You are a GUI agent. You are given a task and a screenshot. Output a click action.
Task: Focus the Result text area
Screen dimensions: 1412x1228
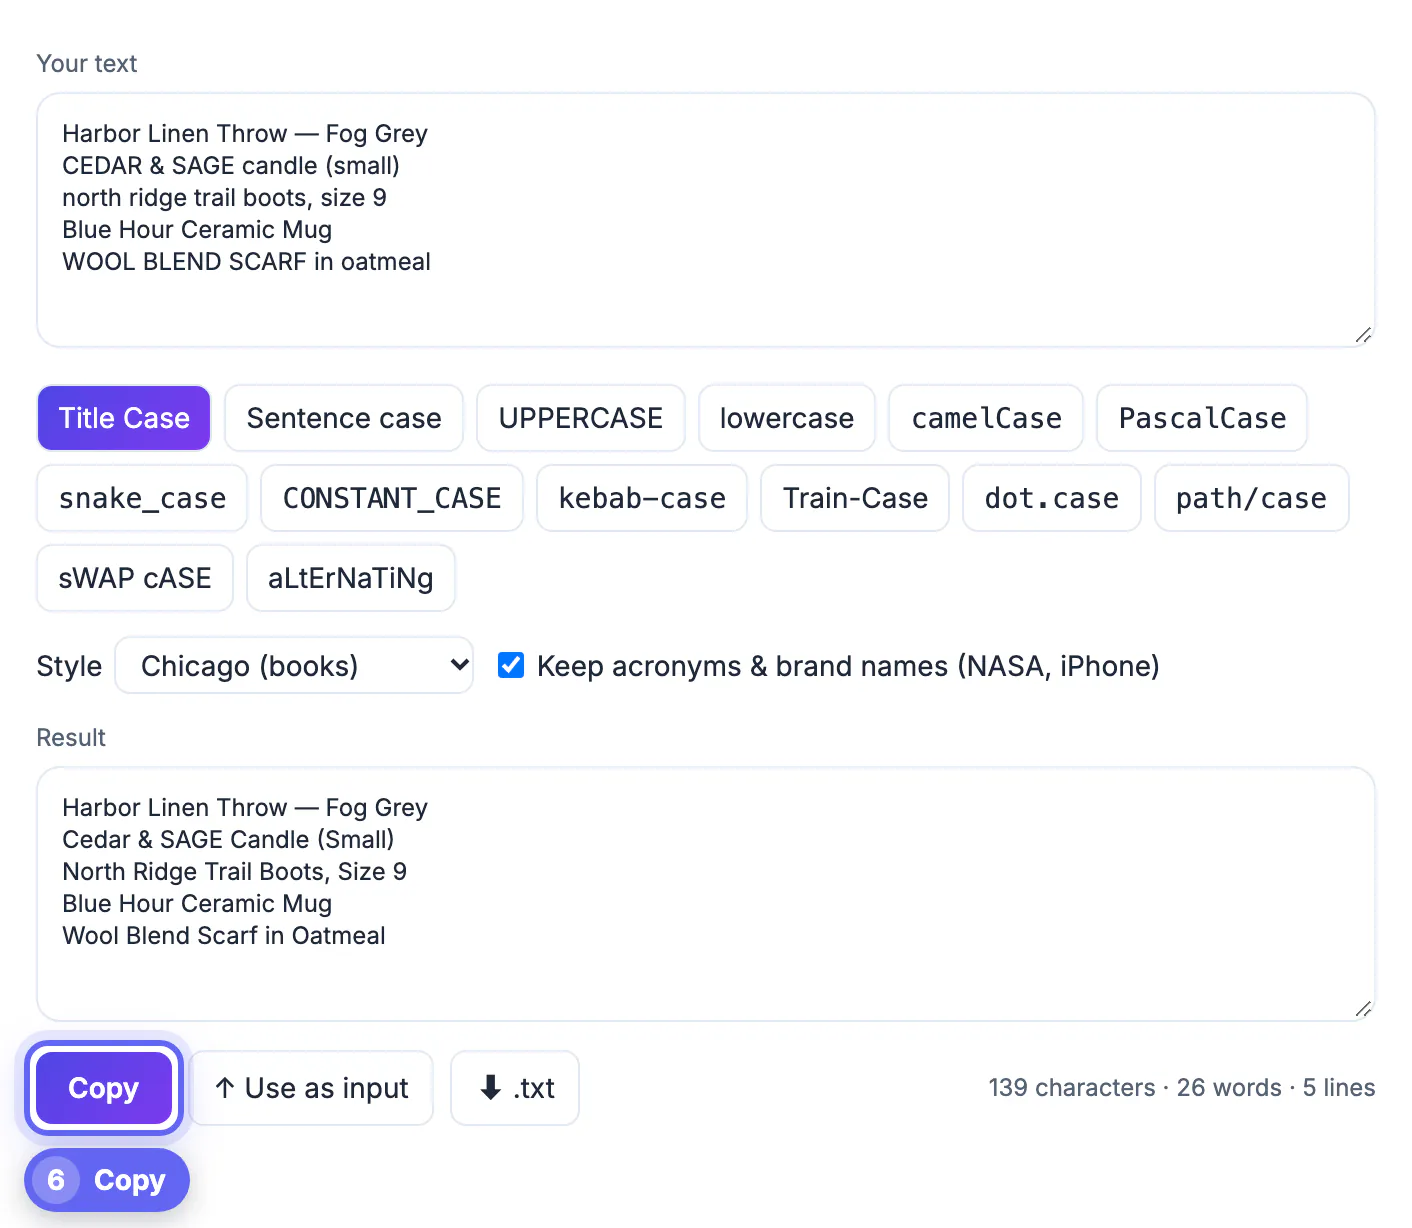[706, 894]
